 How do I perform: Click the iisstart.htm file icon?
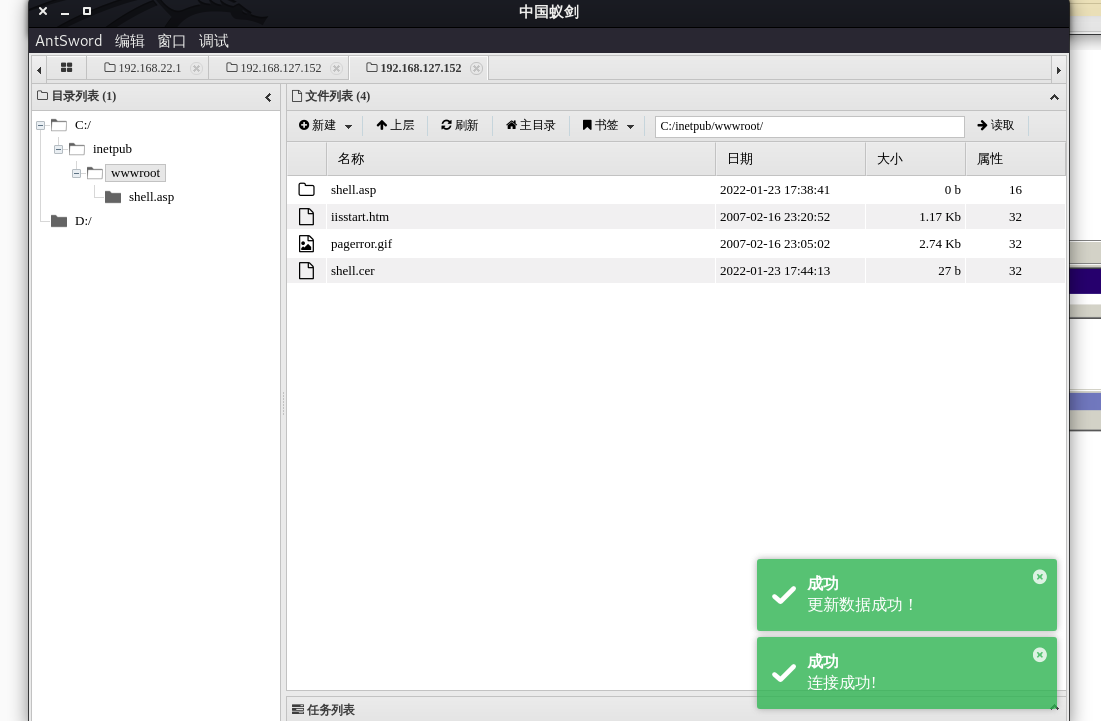(x=306, y=216)
